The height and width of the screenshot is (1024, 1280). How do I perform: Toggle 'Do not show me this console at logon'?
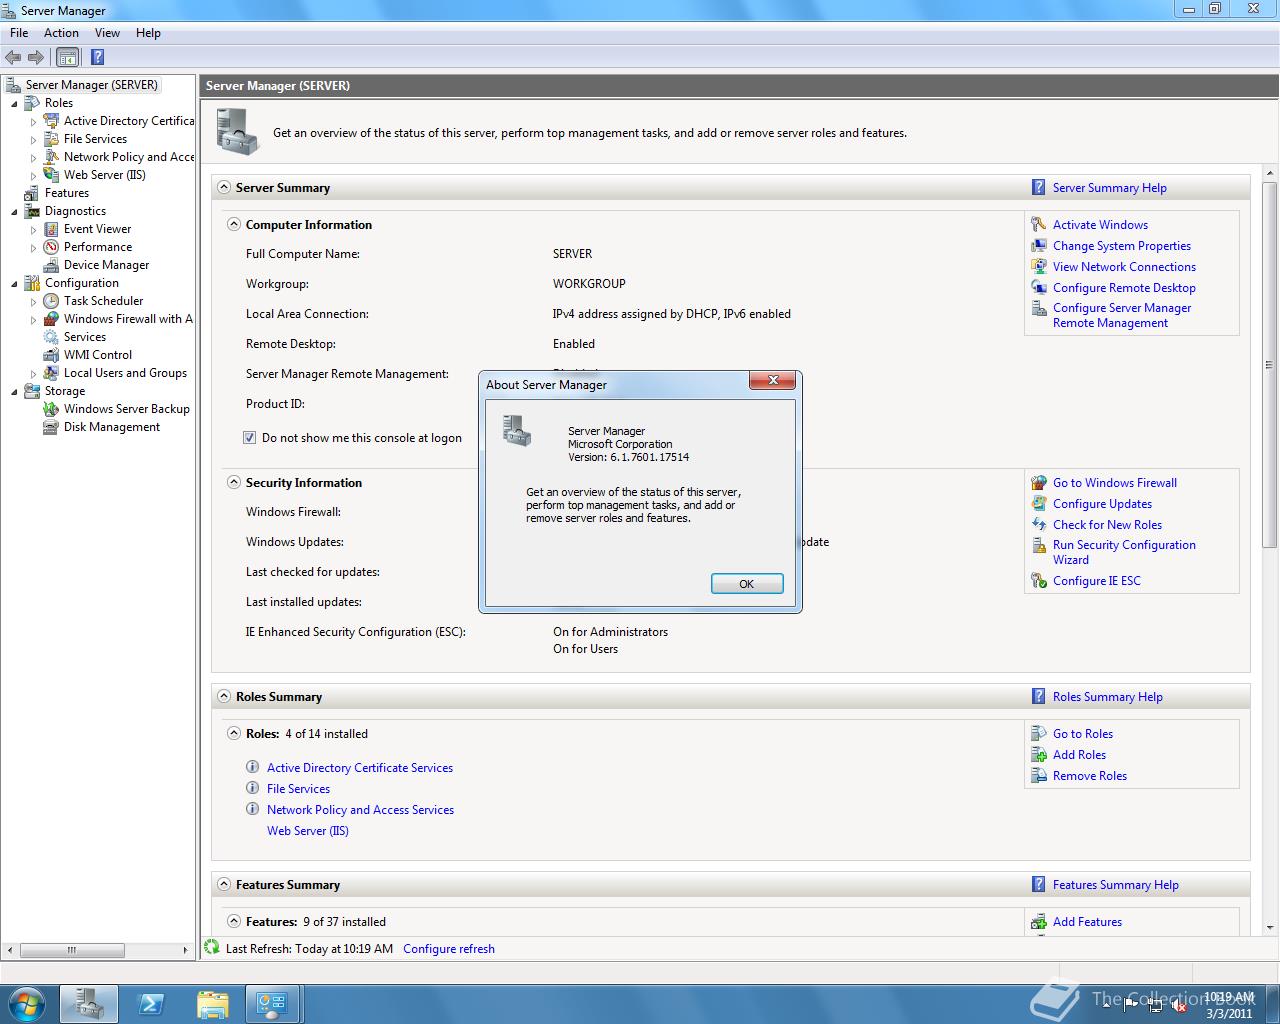[x=250, y=438]
